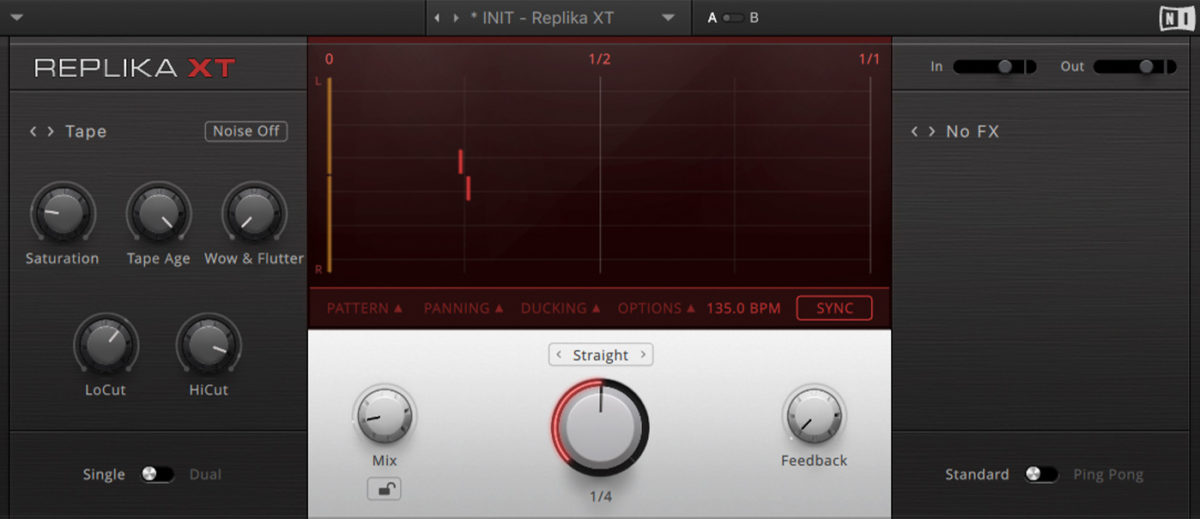The width and height of the screenshot is (1200, 519).
Task: Select next delay mode after Tape
Action: click(x=50, y=131)
